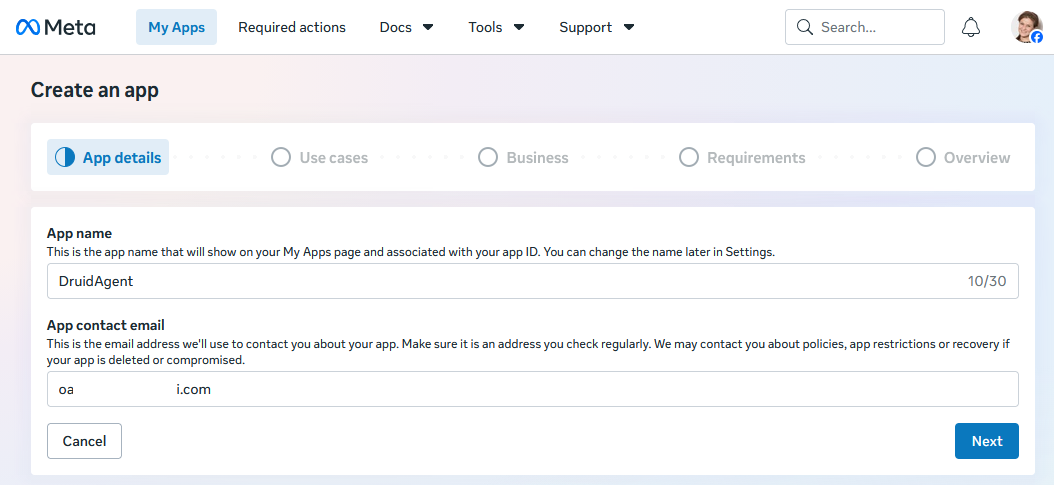This screenshot has width=1054, height=485.
Task: Select the Requirements step
Action: [x=742, y=157]
